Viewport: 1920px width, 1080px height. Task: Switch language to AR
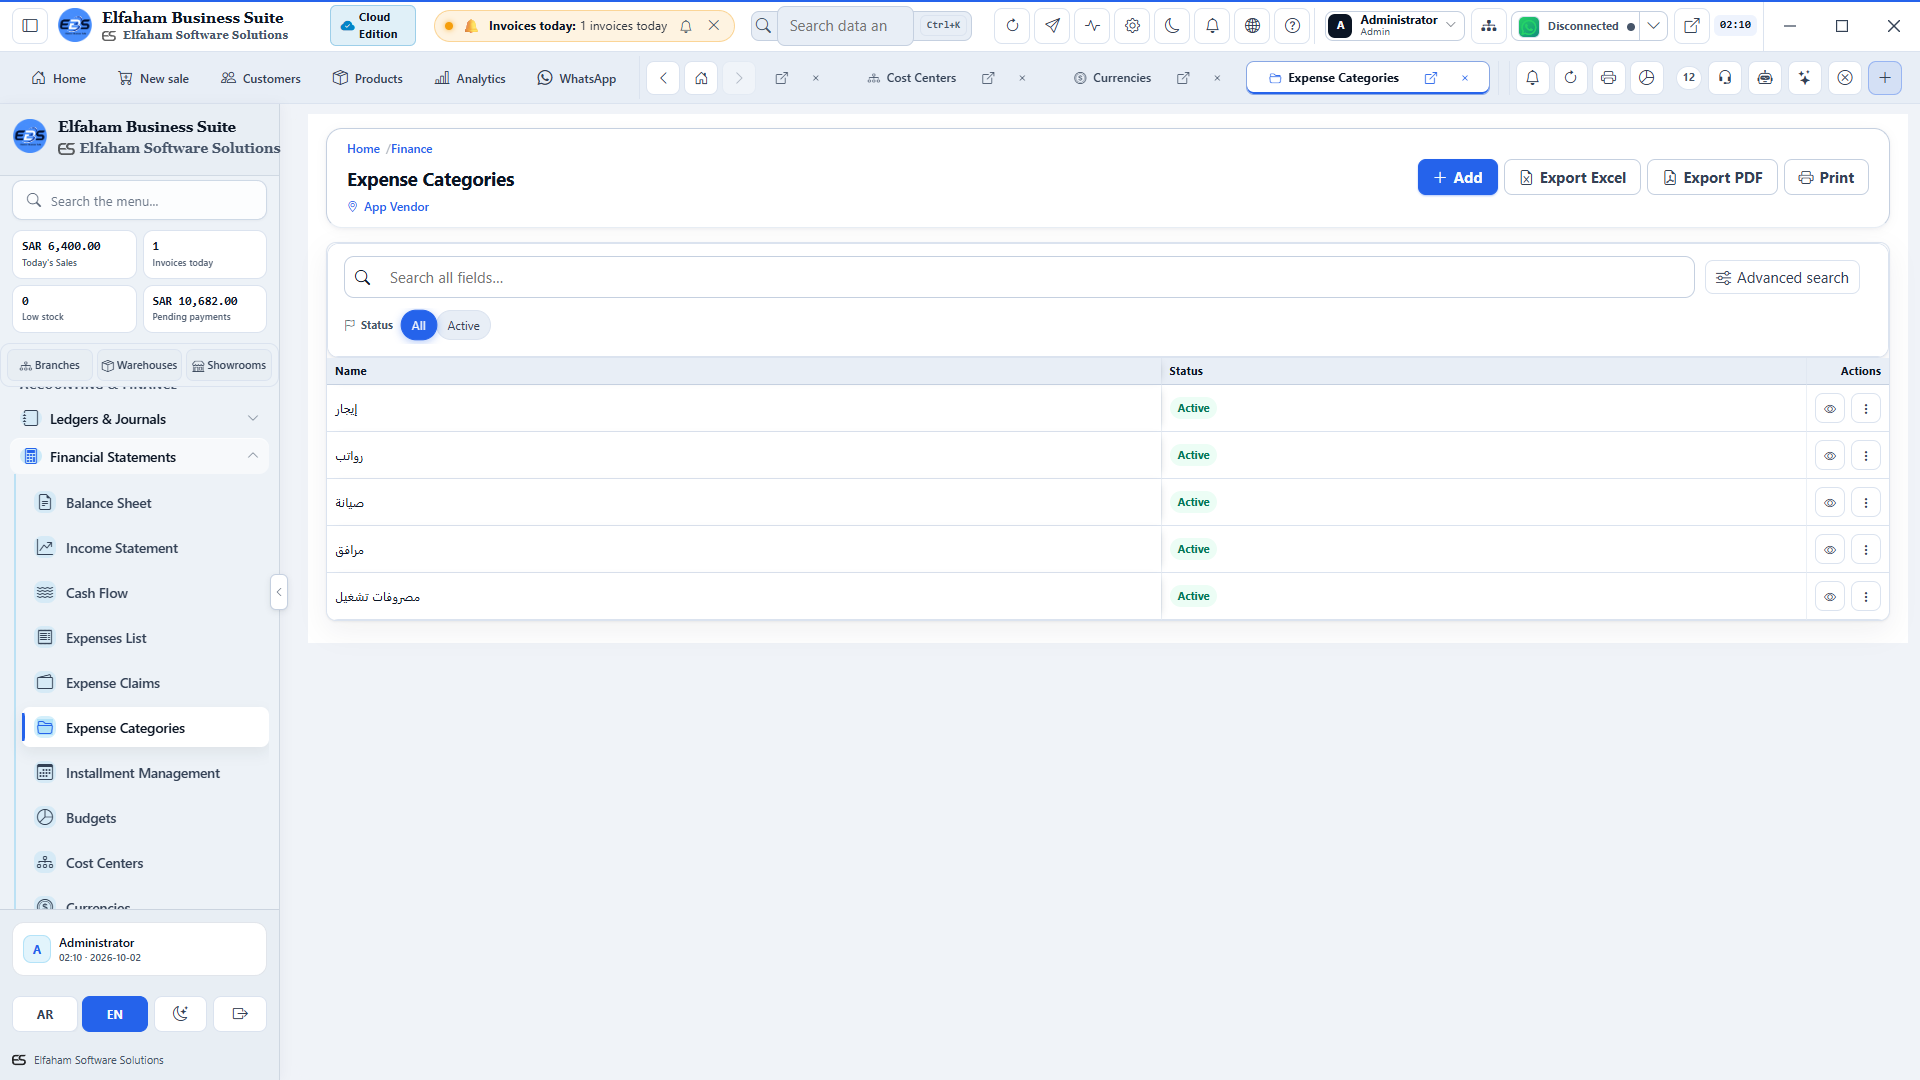46,1014
